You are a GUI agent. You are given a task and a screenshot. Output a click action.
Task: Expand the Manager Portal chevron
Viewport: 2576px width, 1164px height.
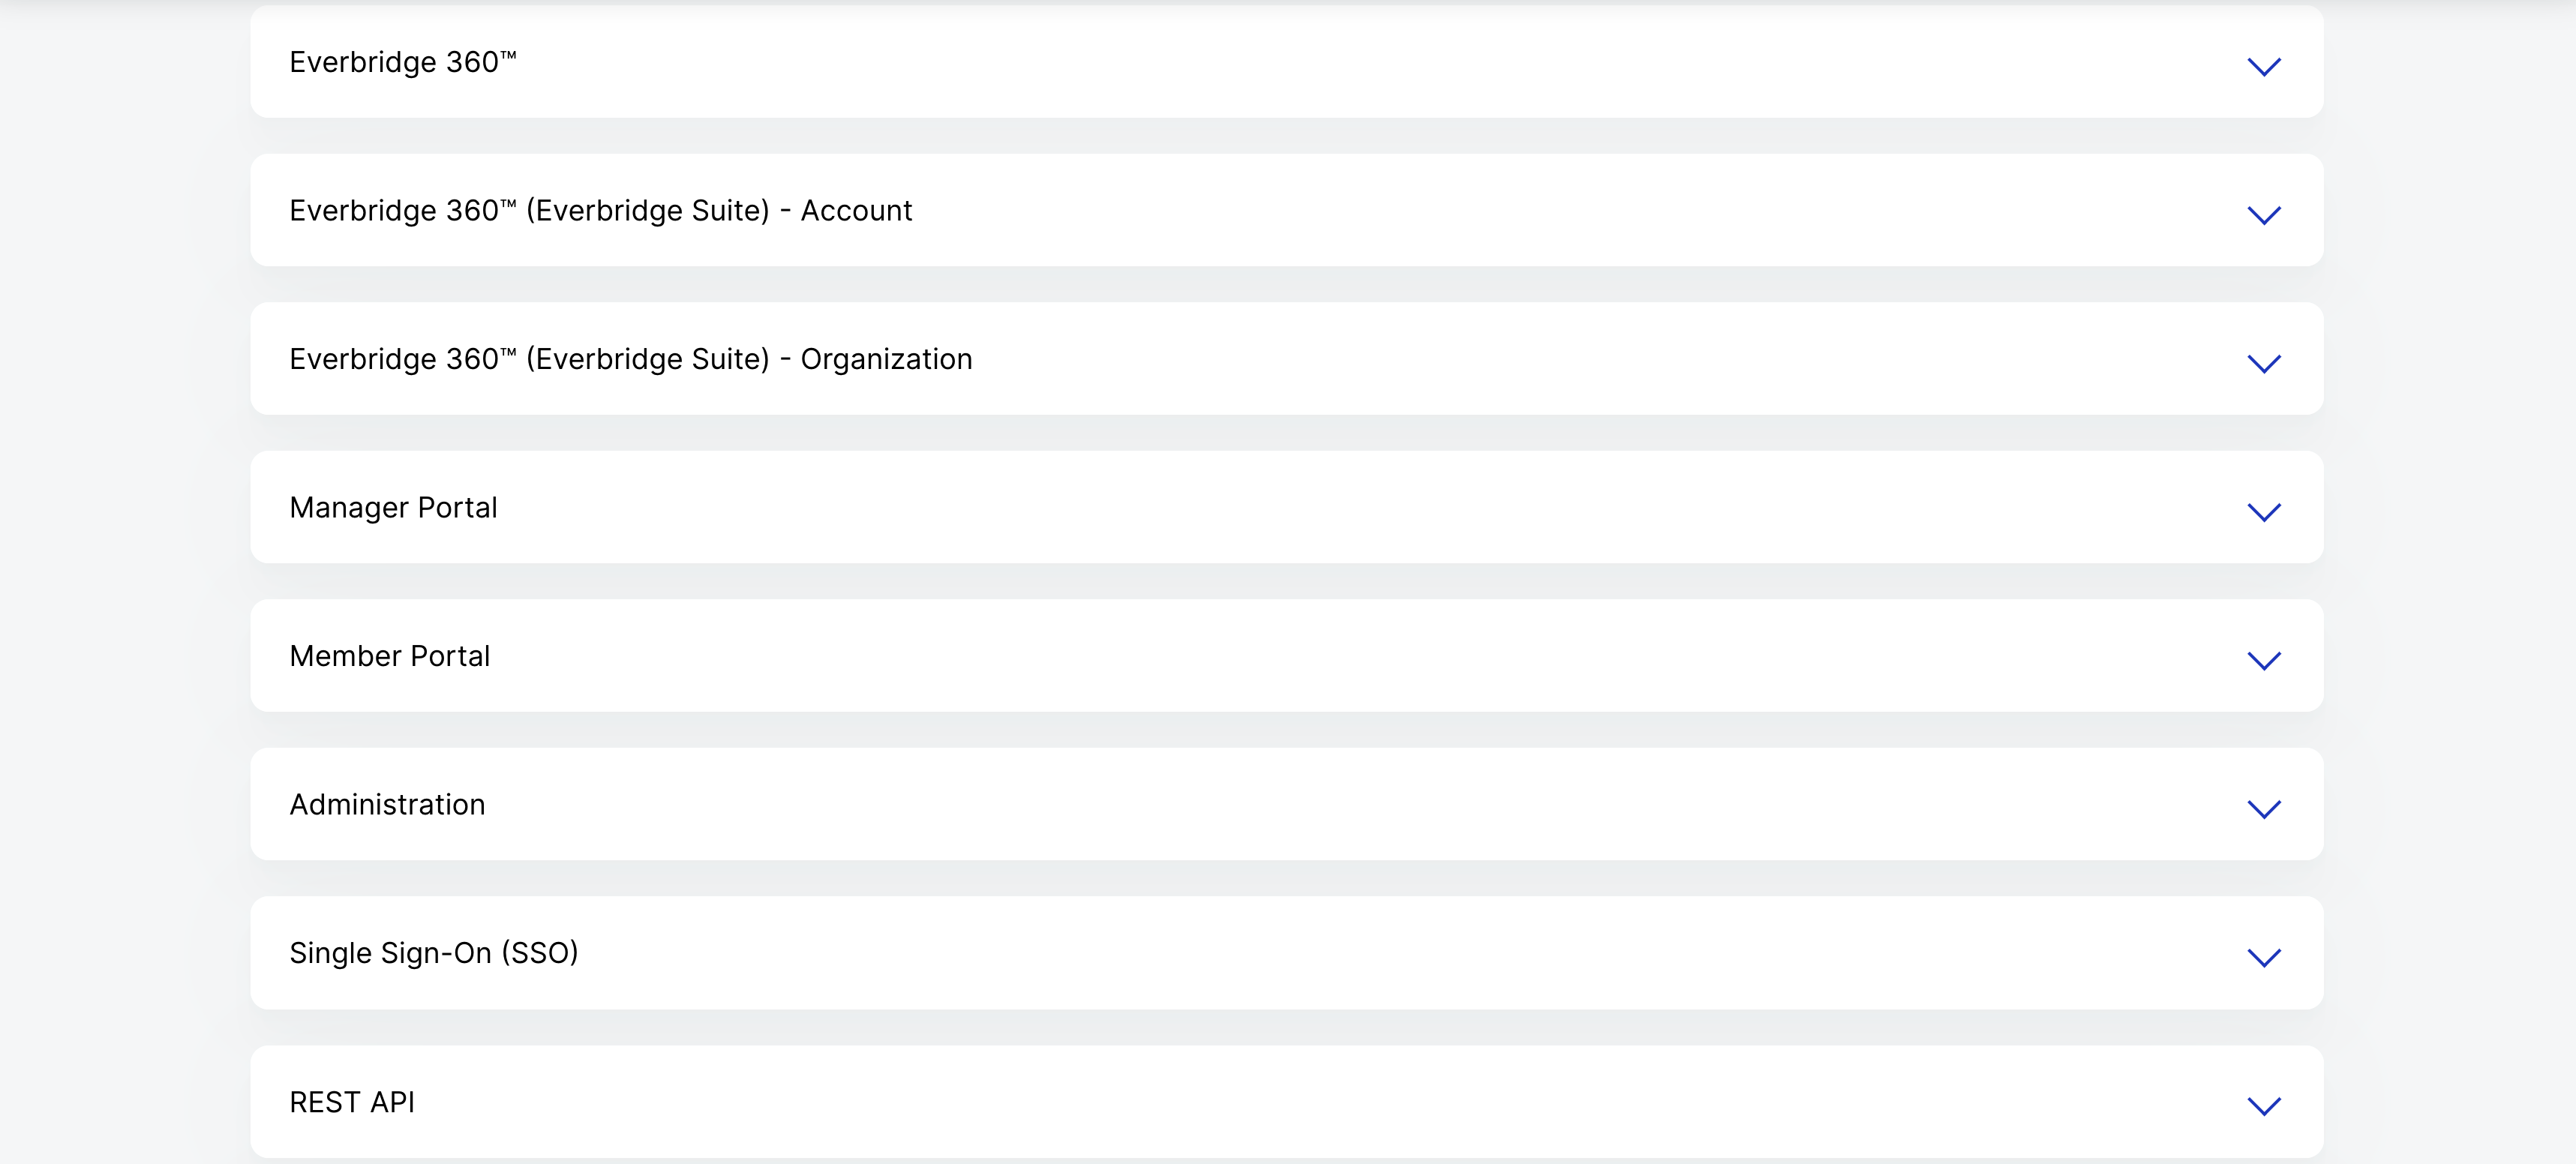coord(2263,511)
